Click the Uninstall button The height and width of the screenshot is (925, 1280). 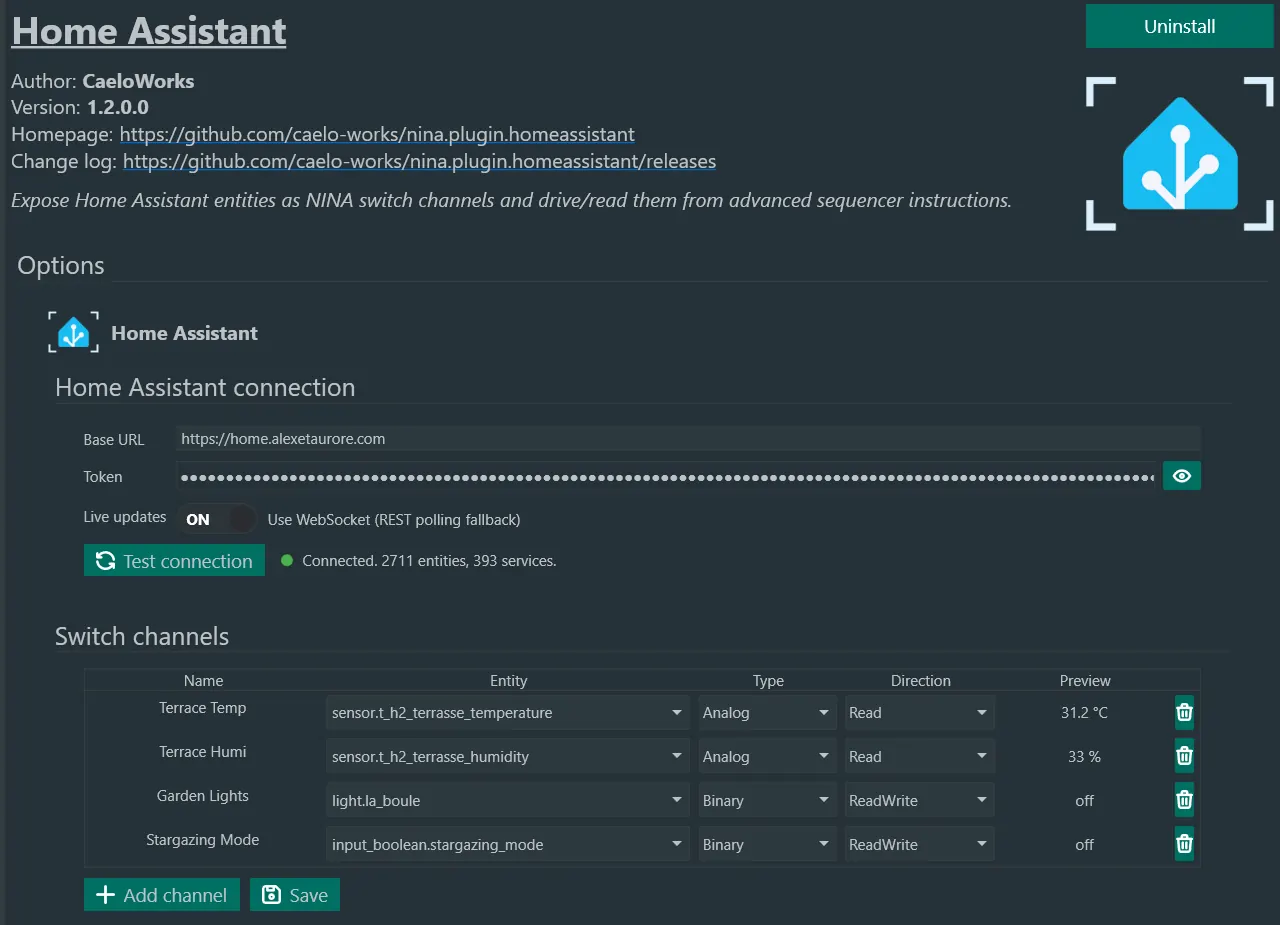click(x=1180, y=26)
